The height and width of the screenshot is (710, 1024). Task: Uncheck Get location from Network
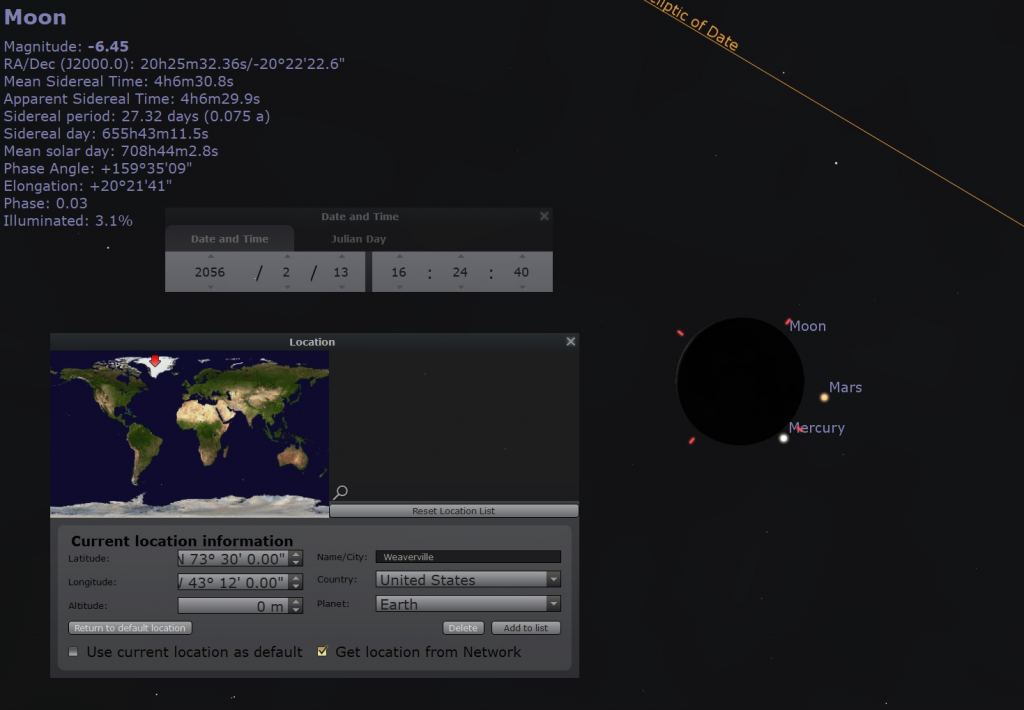[322, 652]
